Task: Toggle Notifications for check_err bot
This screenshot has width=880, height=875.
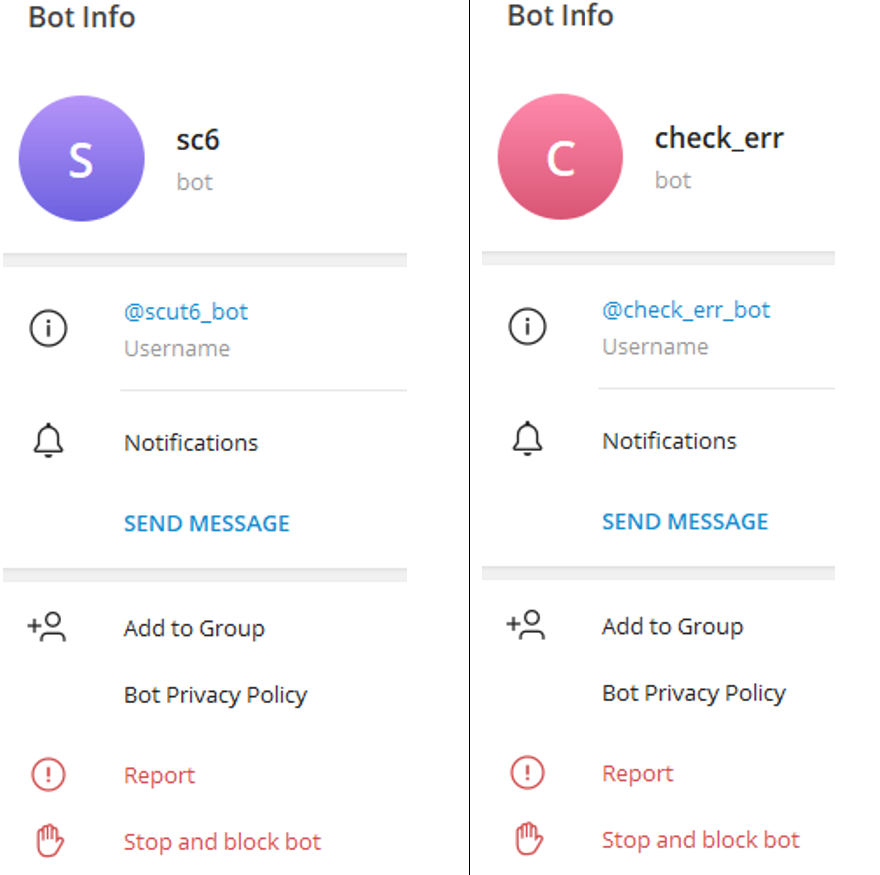Action: (x=668, y=440)
